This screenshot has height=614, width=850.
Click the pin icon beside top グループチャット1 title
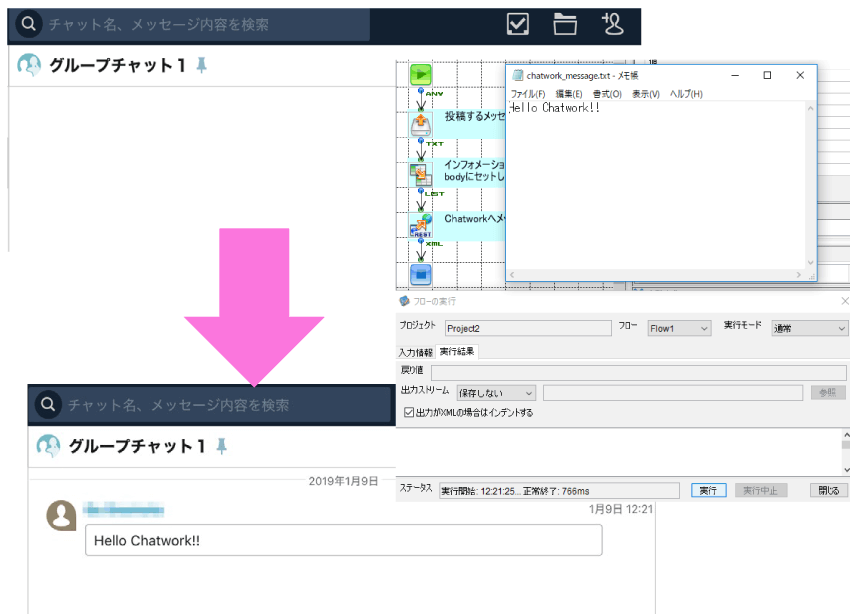(x=201, y=66)
